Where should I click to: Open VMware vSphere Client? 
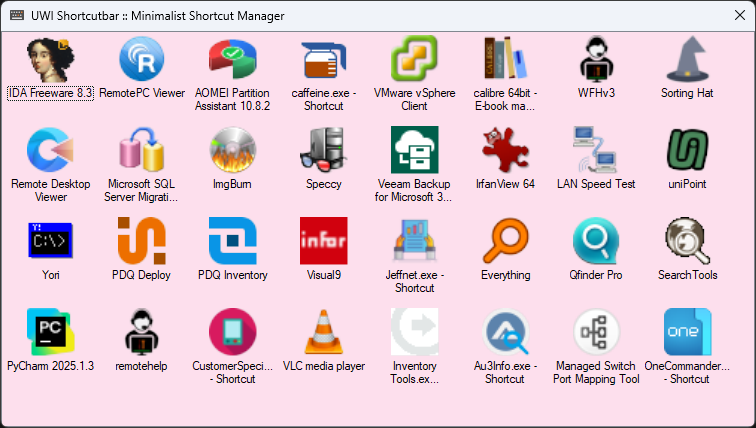click(x=414, y=59)
